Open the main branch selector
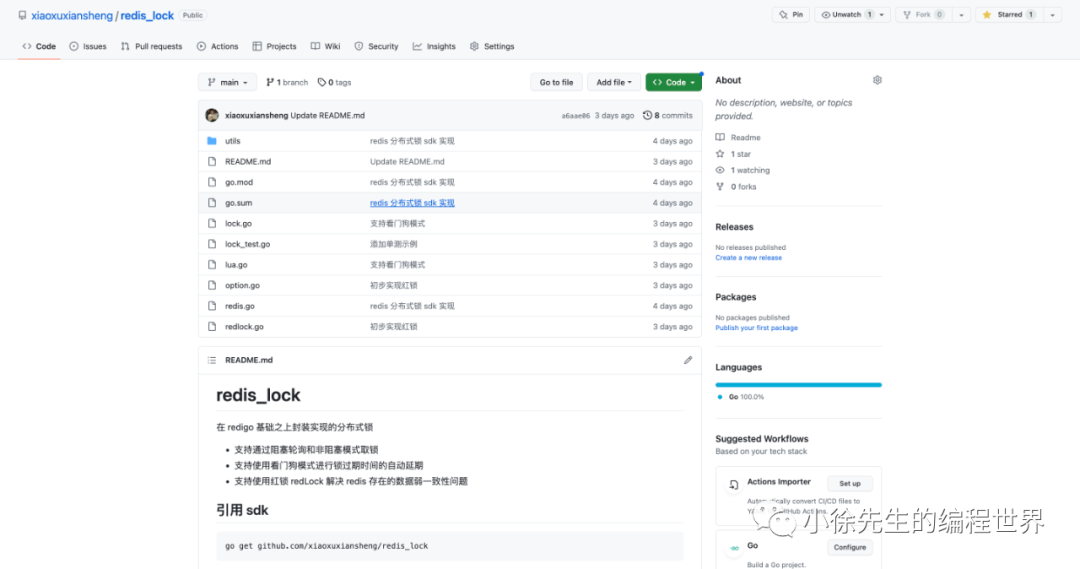This screenshot has width=1080, height=569. pos(227,82)
